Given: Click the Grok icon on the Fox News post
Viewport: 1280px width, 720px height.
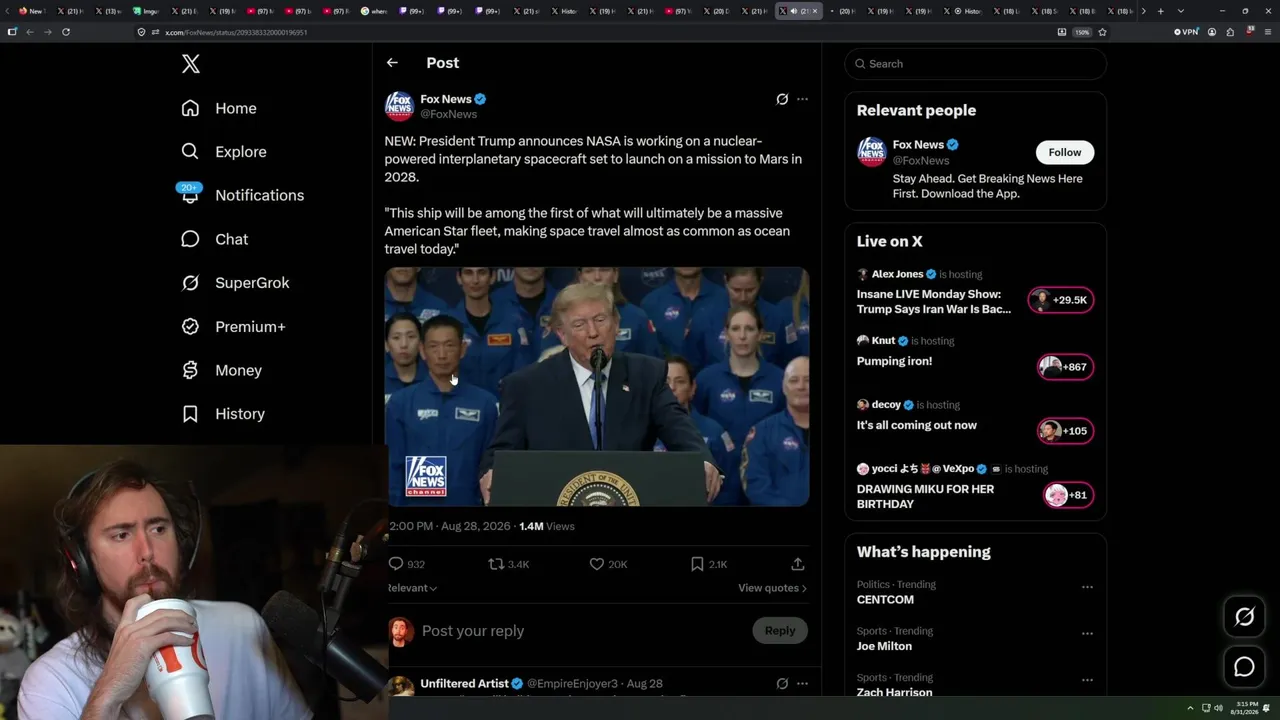Looking at the screenshot, I should [782, 99].
